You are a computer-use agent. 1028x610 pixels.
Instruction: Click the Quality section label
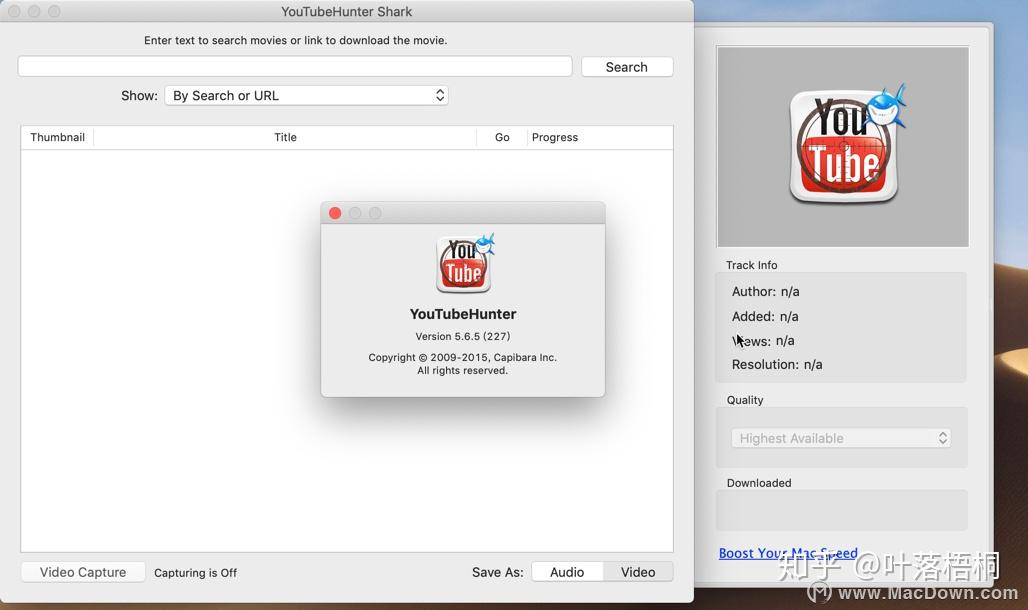click(x=745, y=400)
